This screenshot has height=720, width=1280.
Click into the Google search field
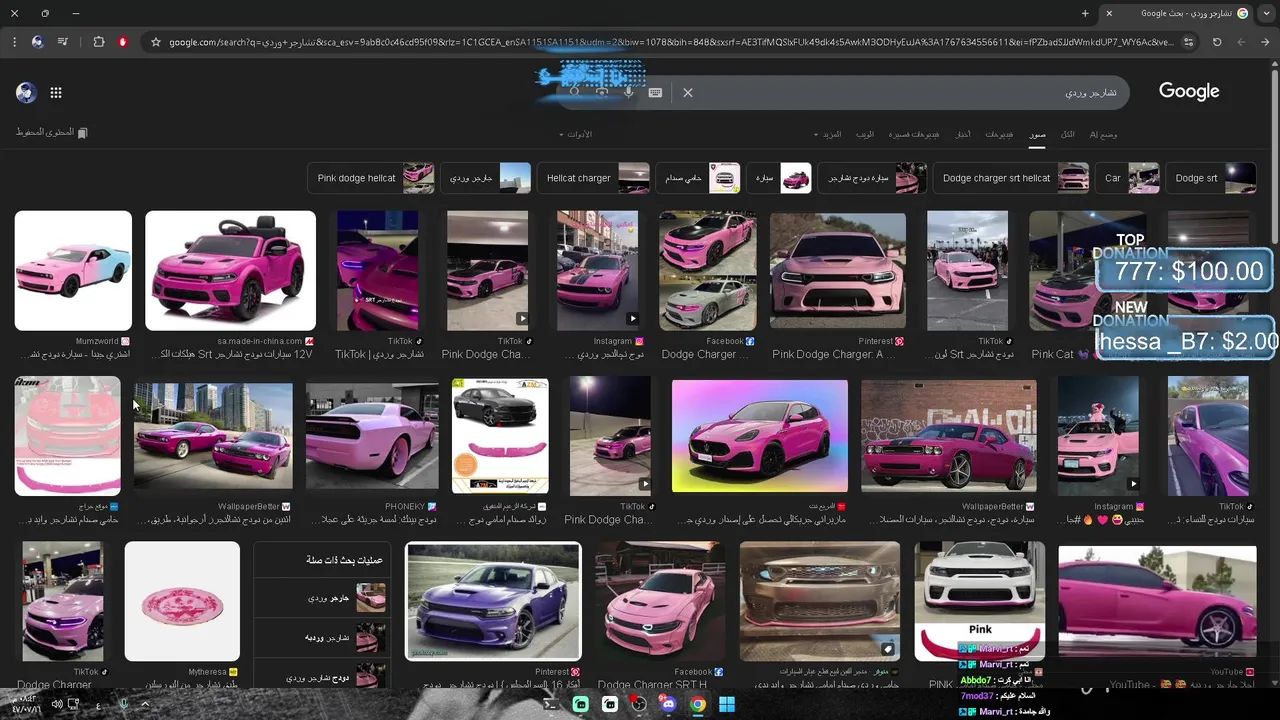(910, 92)
